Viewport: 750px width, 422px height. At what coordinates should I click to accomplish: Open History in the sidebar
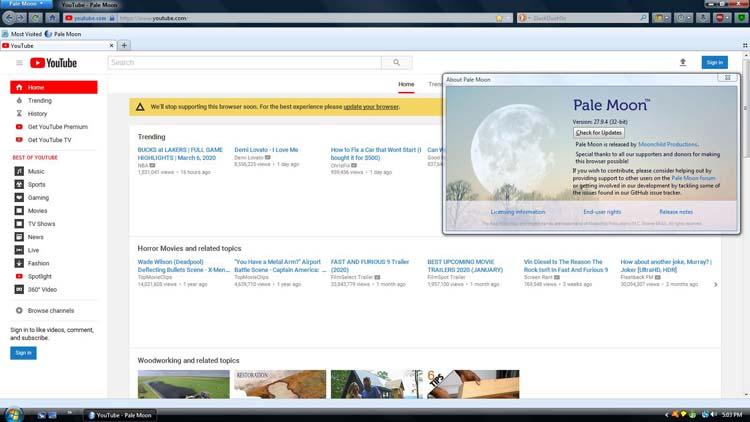[37, 114]
